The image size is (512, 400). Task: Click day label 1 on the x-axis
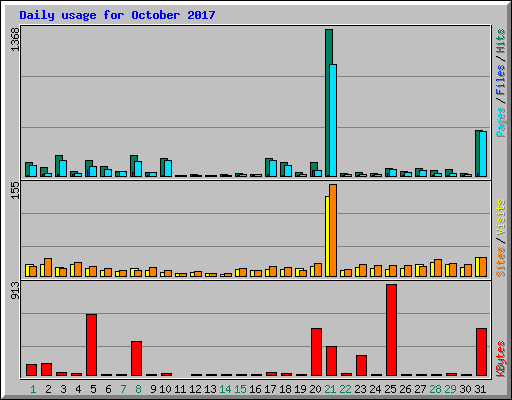pos(33,389)
